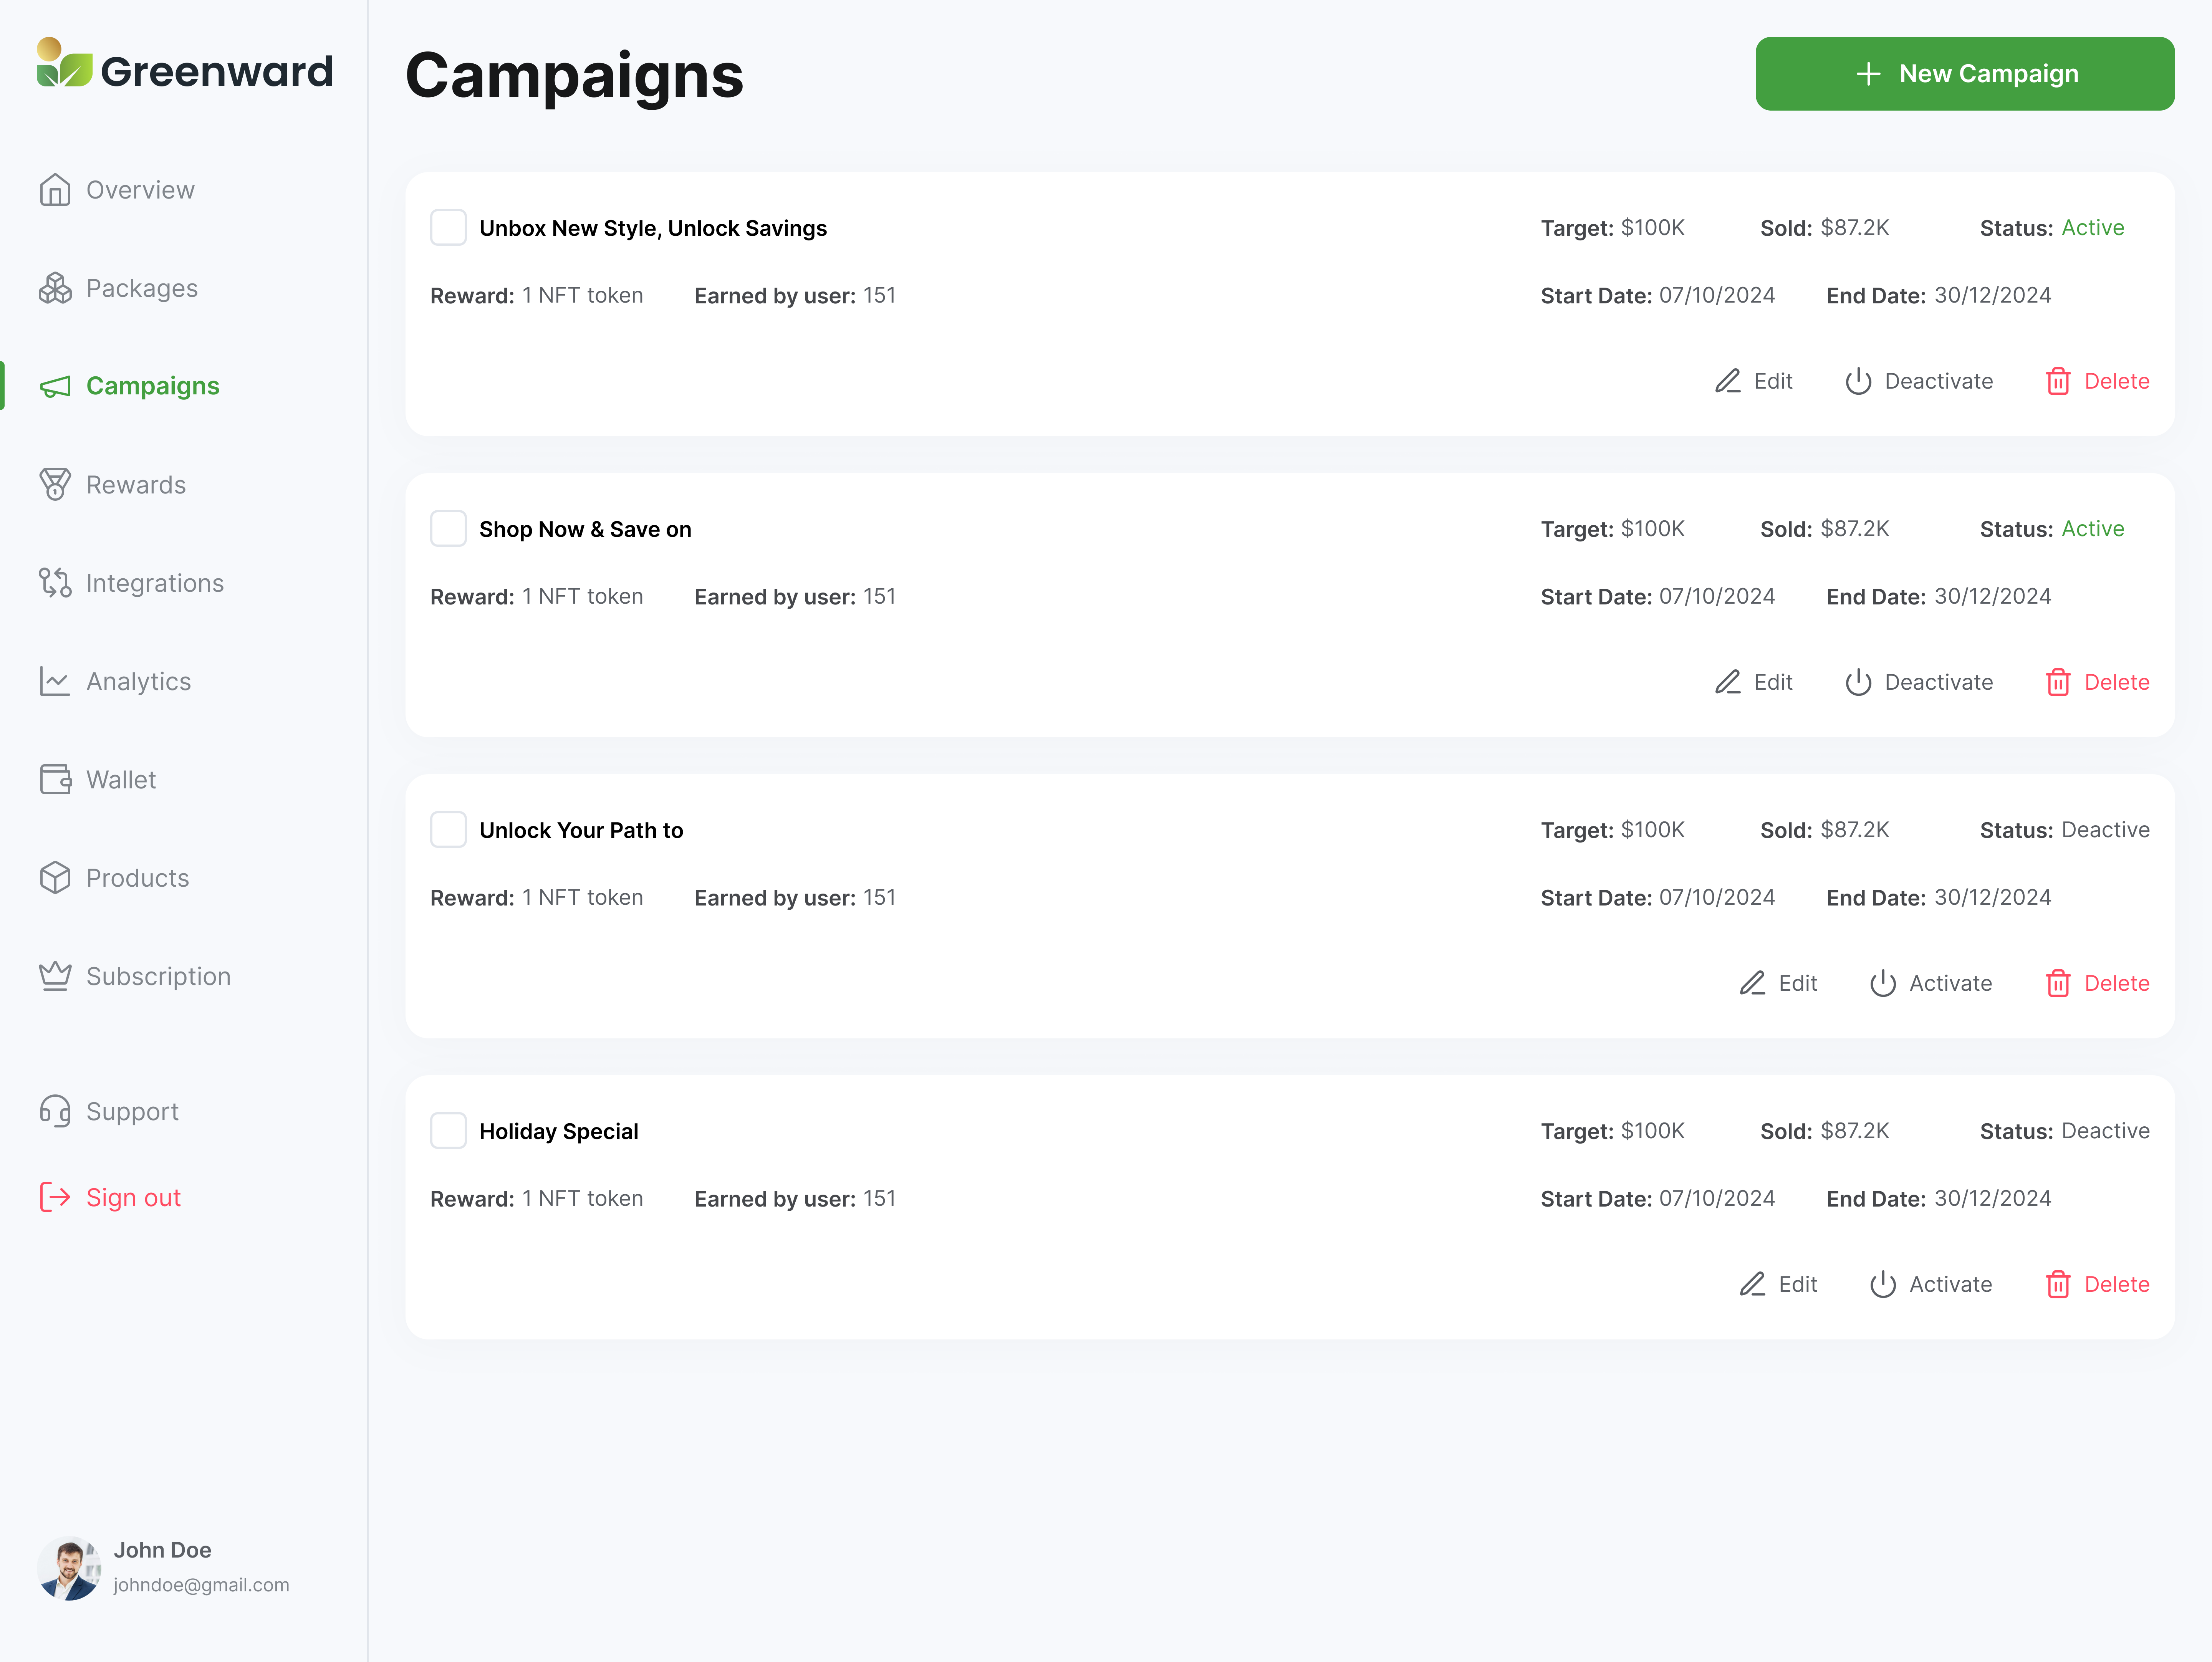Viewport: 2212px width, 1662px height.
Task: Go to the Overview menu item
Action: click(140, 190)
